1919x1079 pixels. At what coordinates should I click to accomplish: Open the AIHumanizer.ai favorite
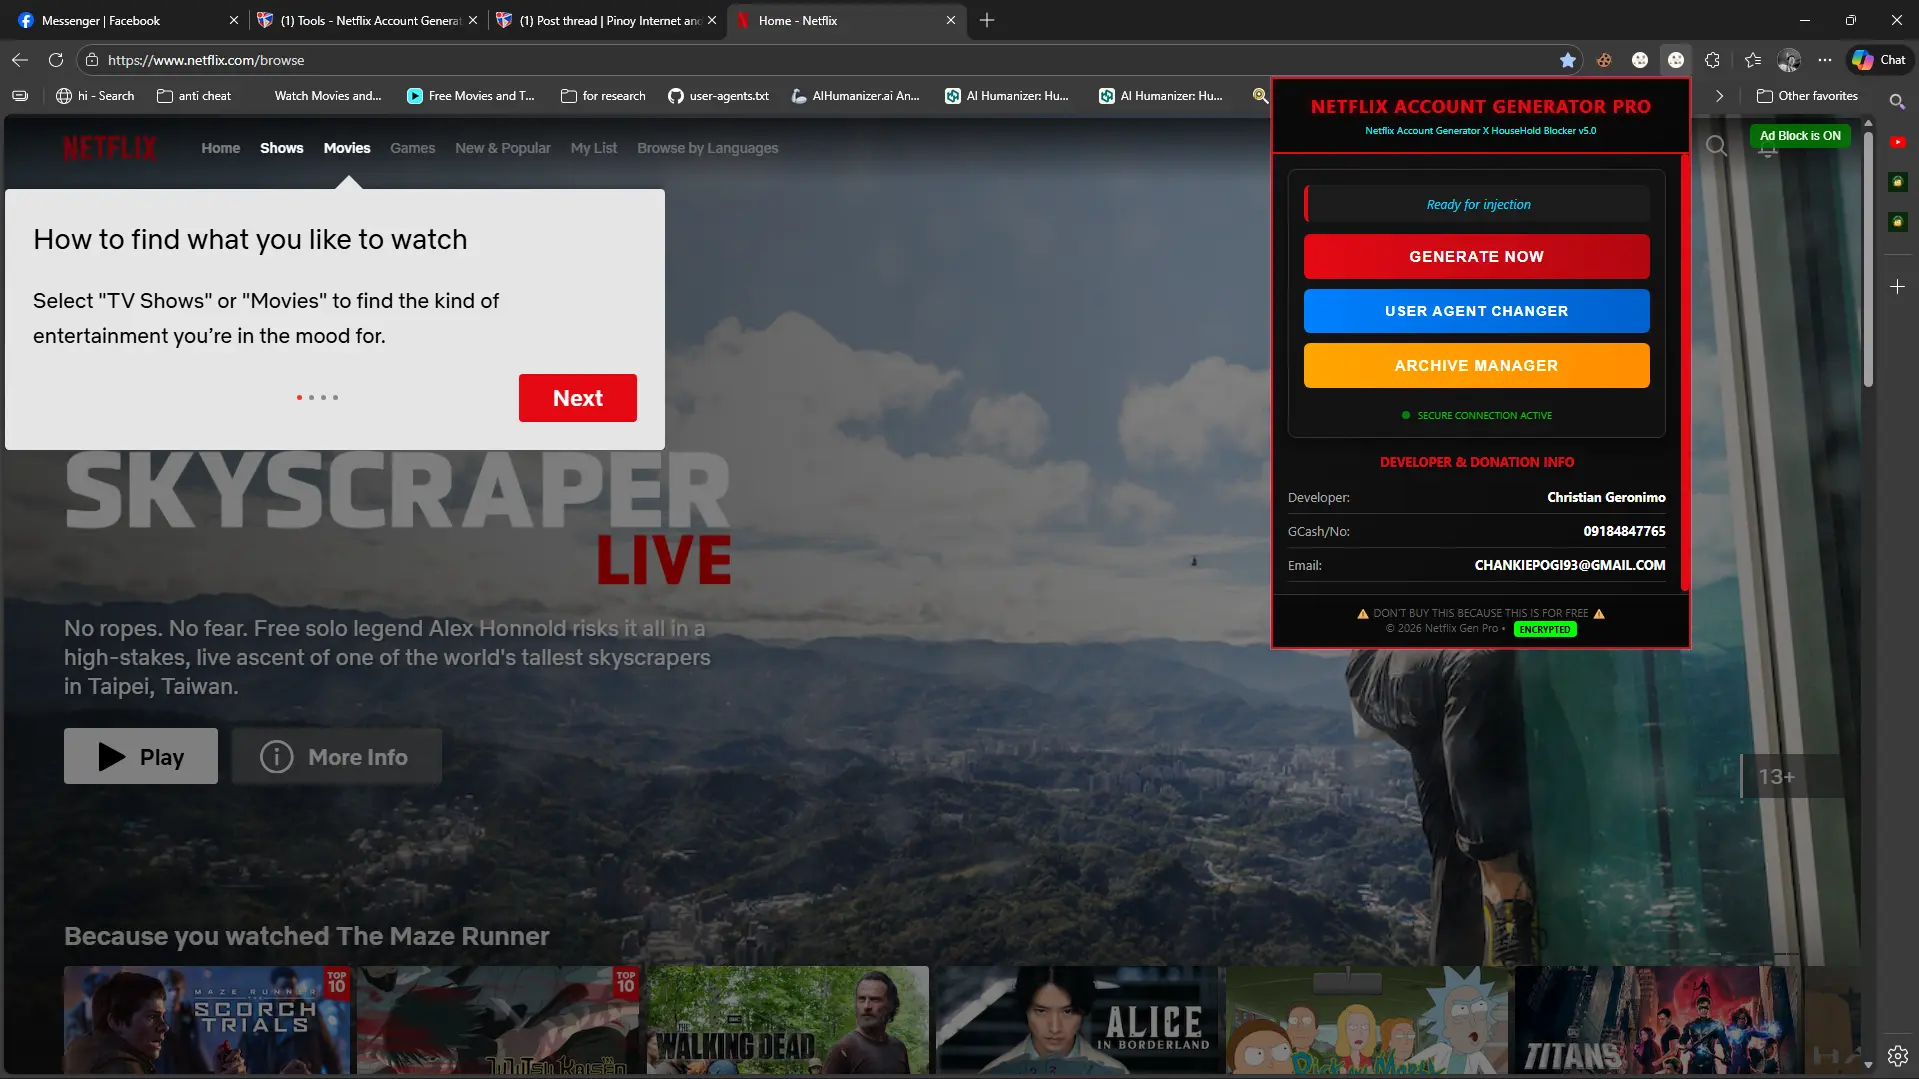click(855, 96)
